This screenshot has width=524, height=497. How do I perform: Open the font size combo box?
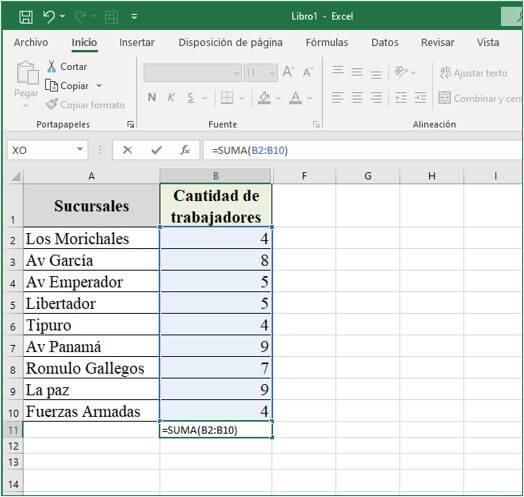[260, 73]
